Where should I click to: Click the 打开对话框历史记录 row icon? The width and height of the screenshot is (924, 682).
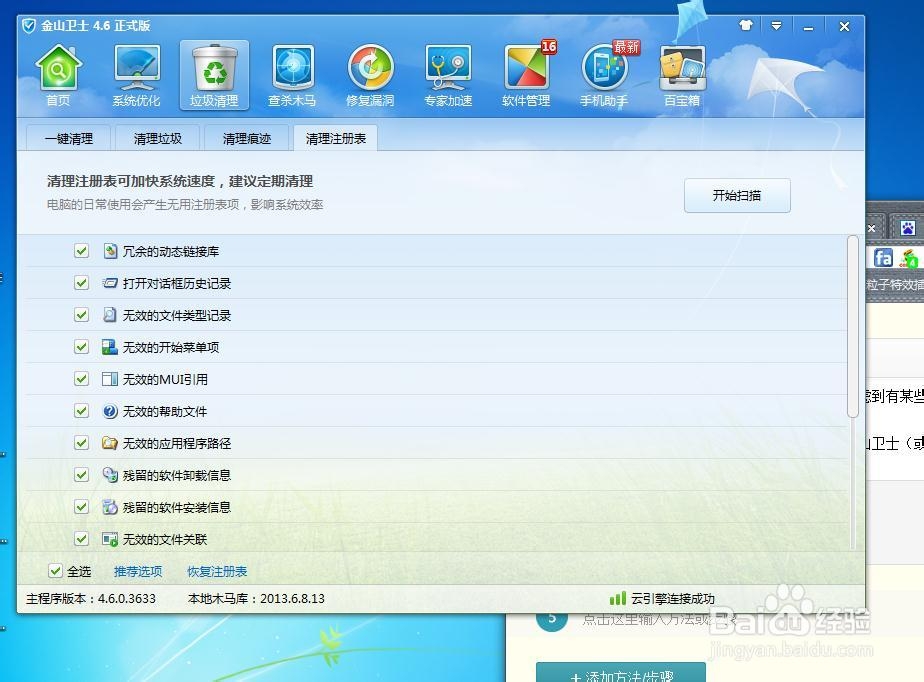coord(110,283)
